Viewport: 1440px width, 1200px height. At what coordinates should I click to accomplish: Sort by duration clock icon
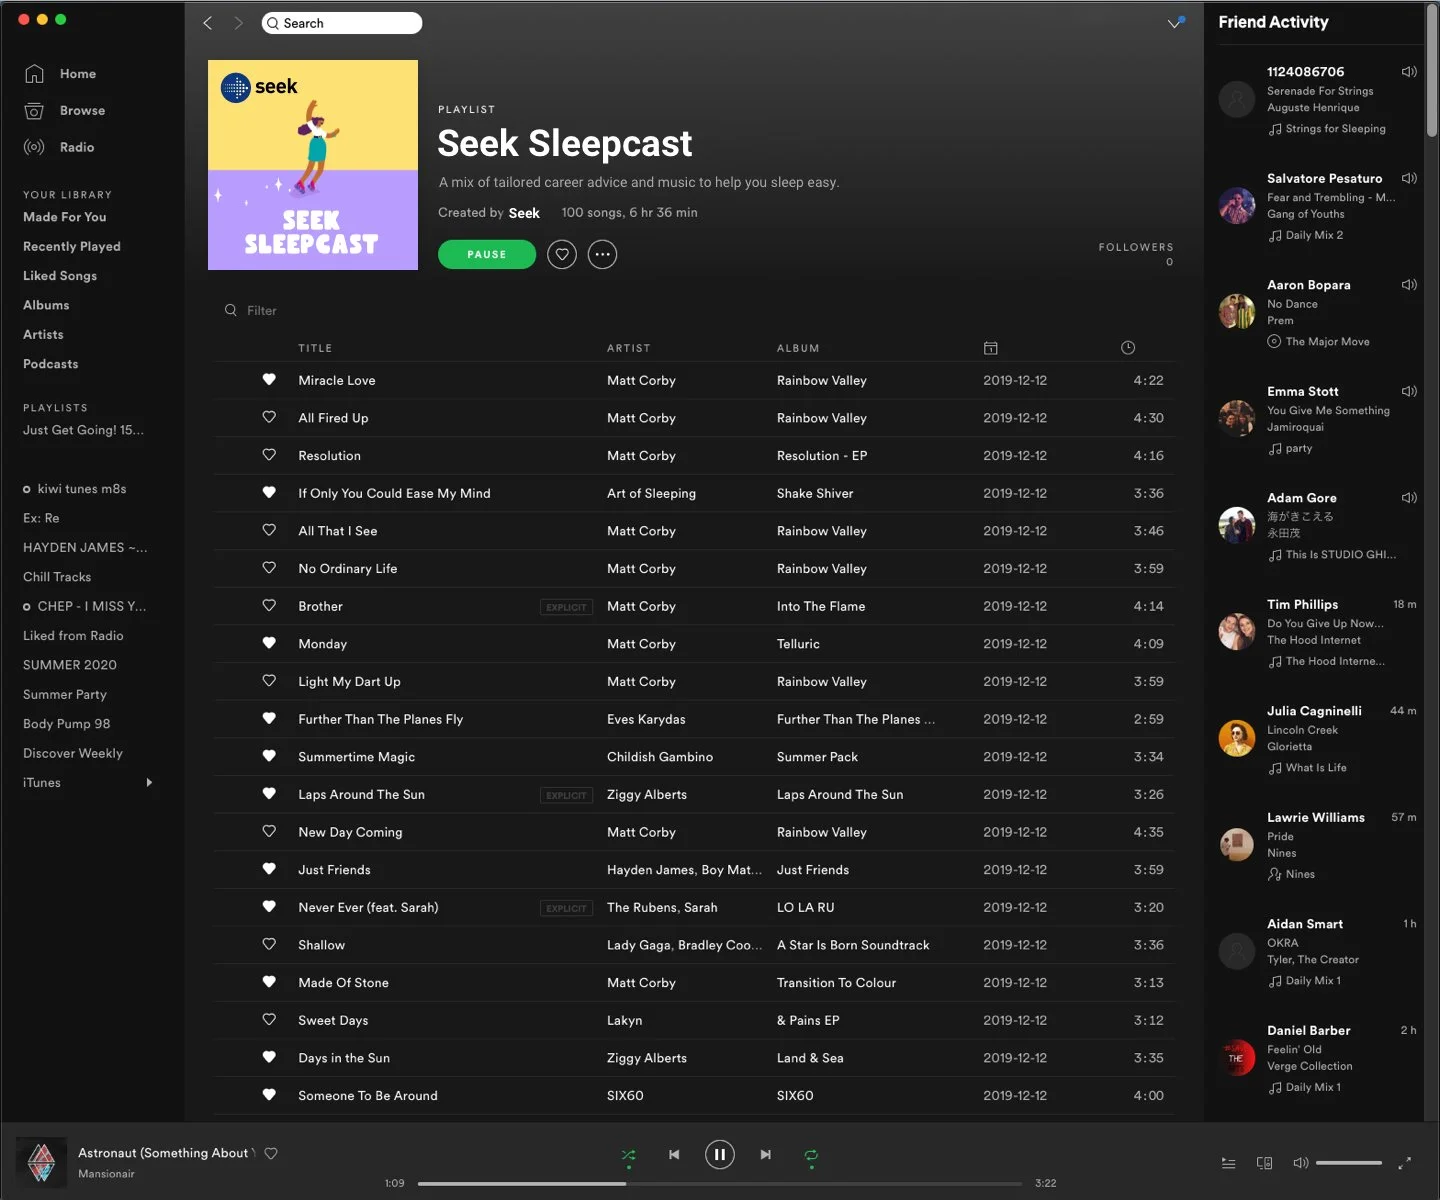pyautogui.click(x=1128, y=348)
